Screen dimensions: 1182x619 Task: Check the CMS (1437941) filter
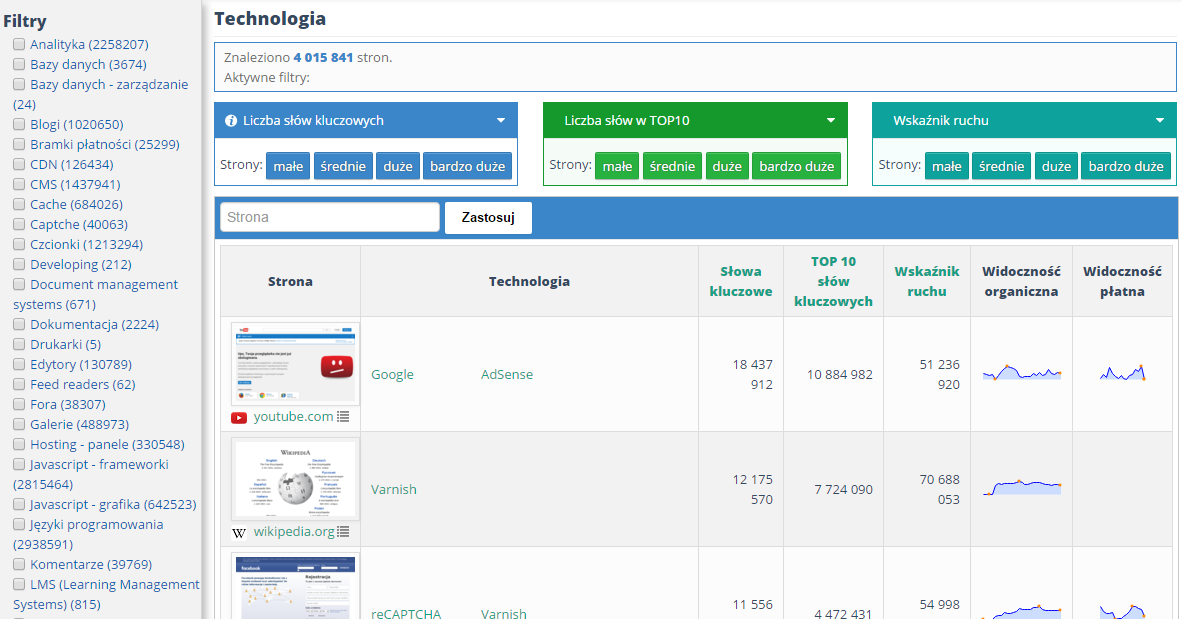[19, 184]
